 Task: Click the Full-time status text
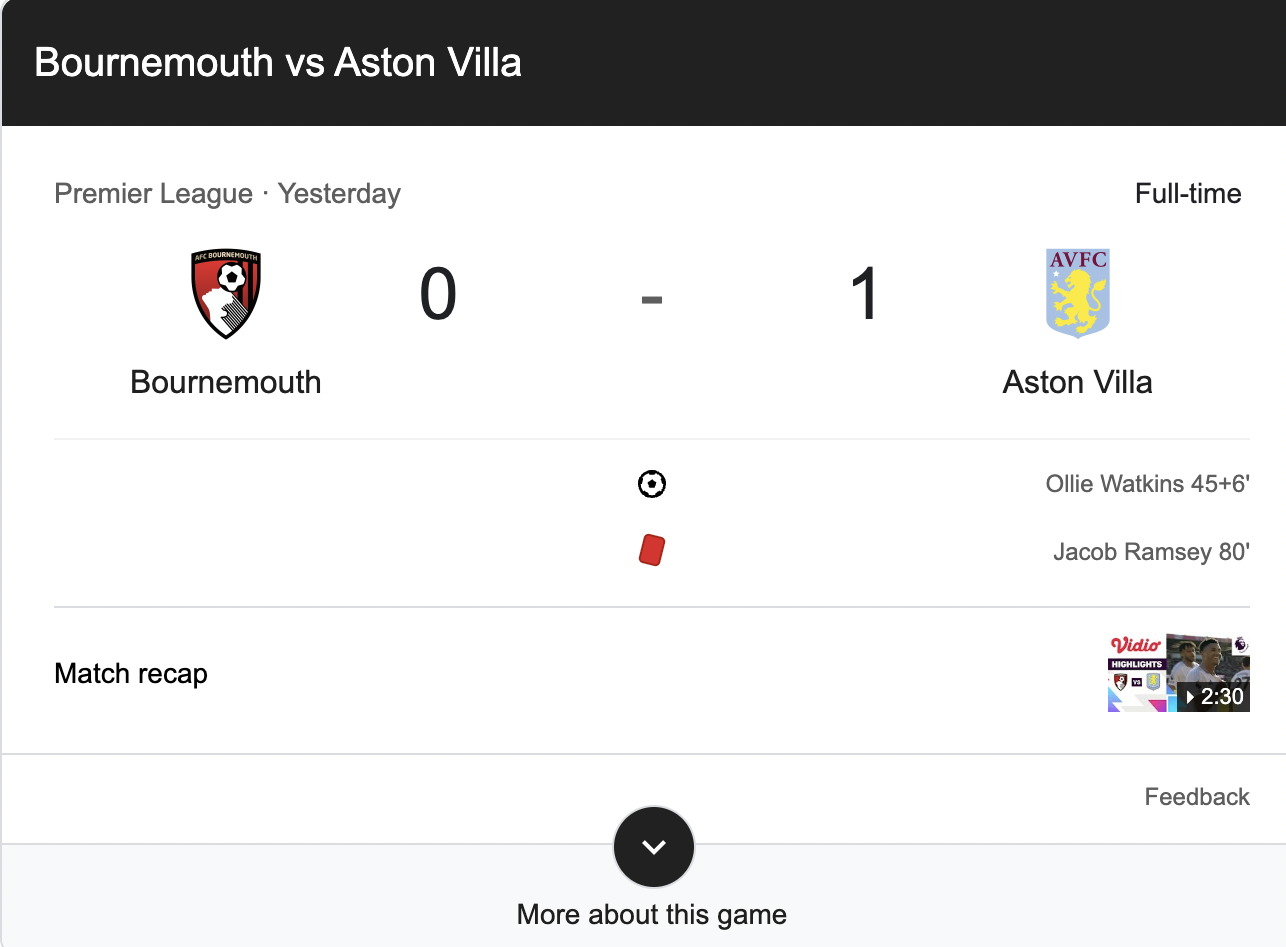(x=1188, y=193)
